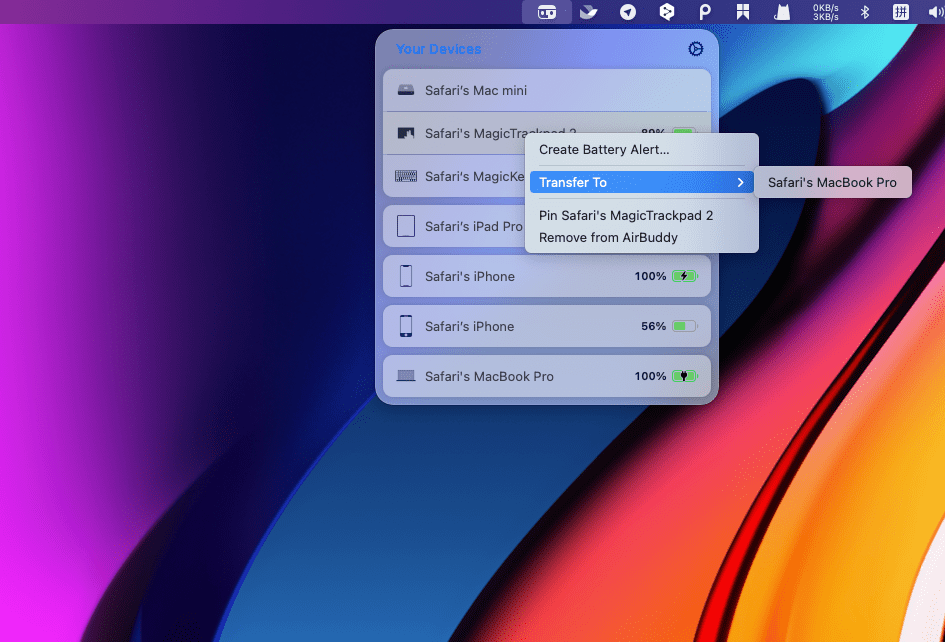945x642 pixels.
Task: Click the MagicTrackpad device icon
Action: pos(405,133)
